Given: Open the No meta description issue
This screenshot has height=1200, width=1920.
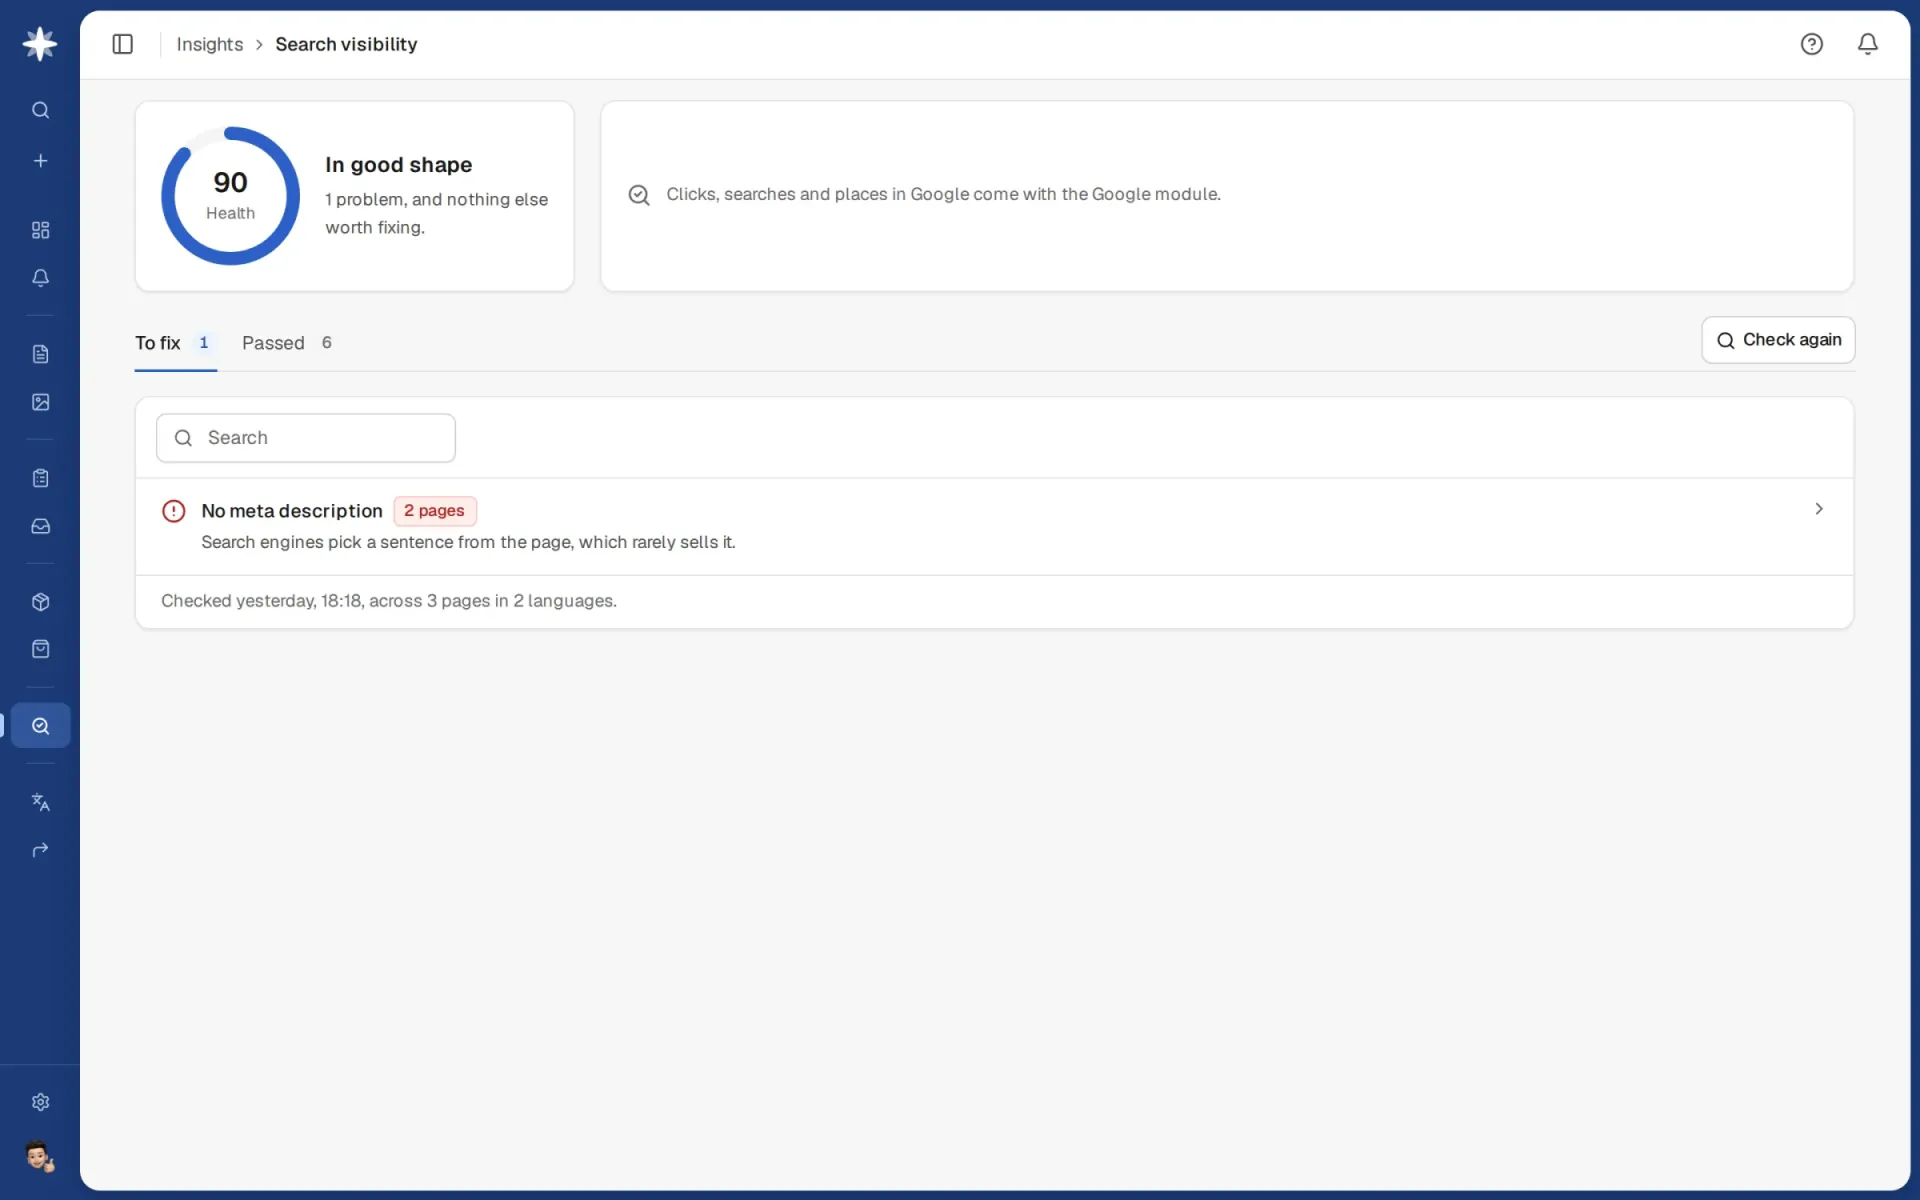Looking at the screenshot, I should [x=994, y=526].
